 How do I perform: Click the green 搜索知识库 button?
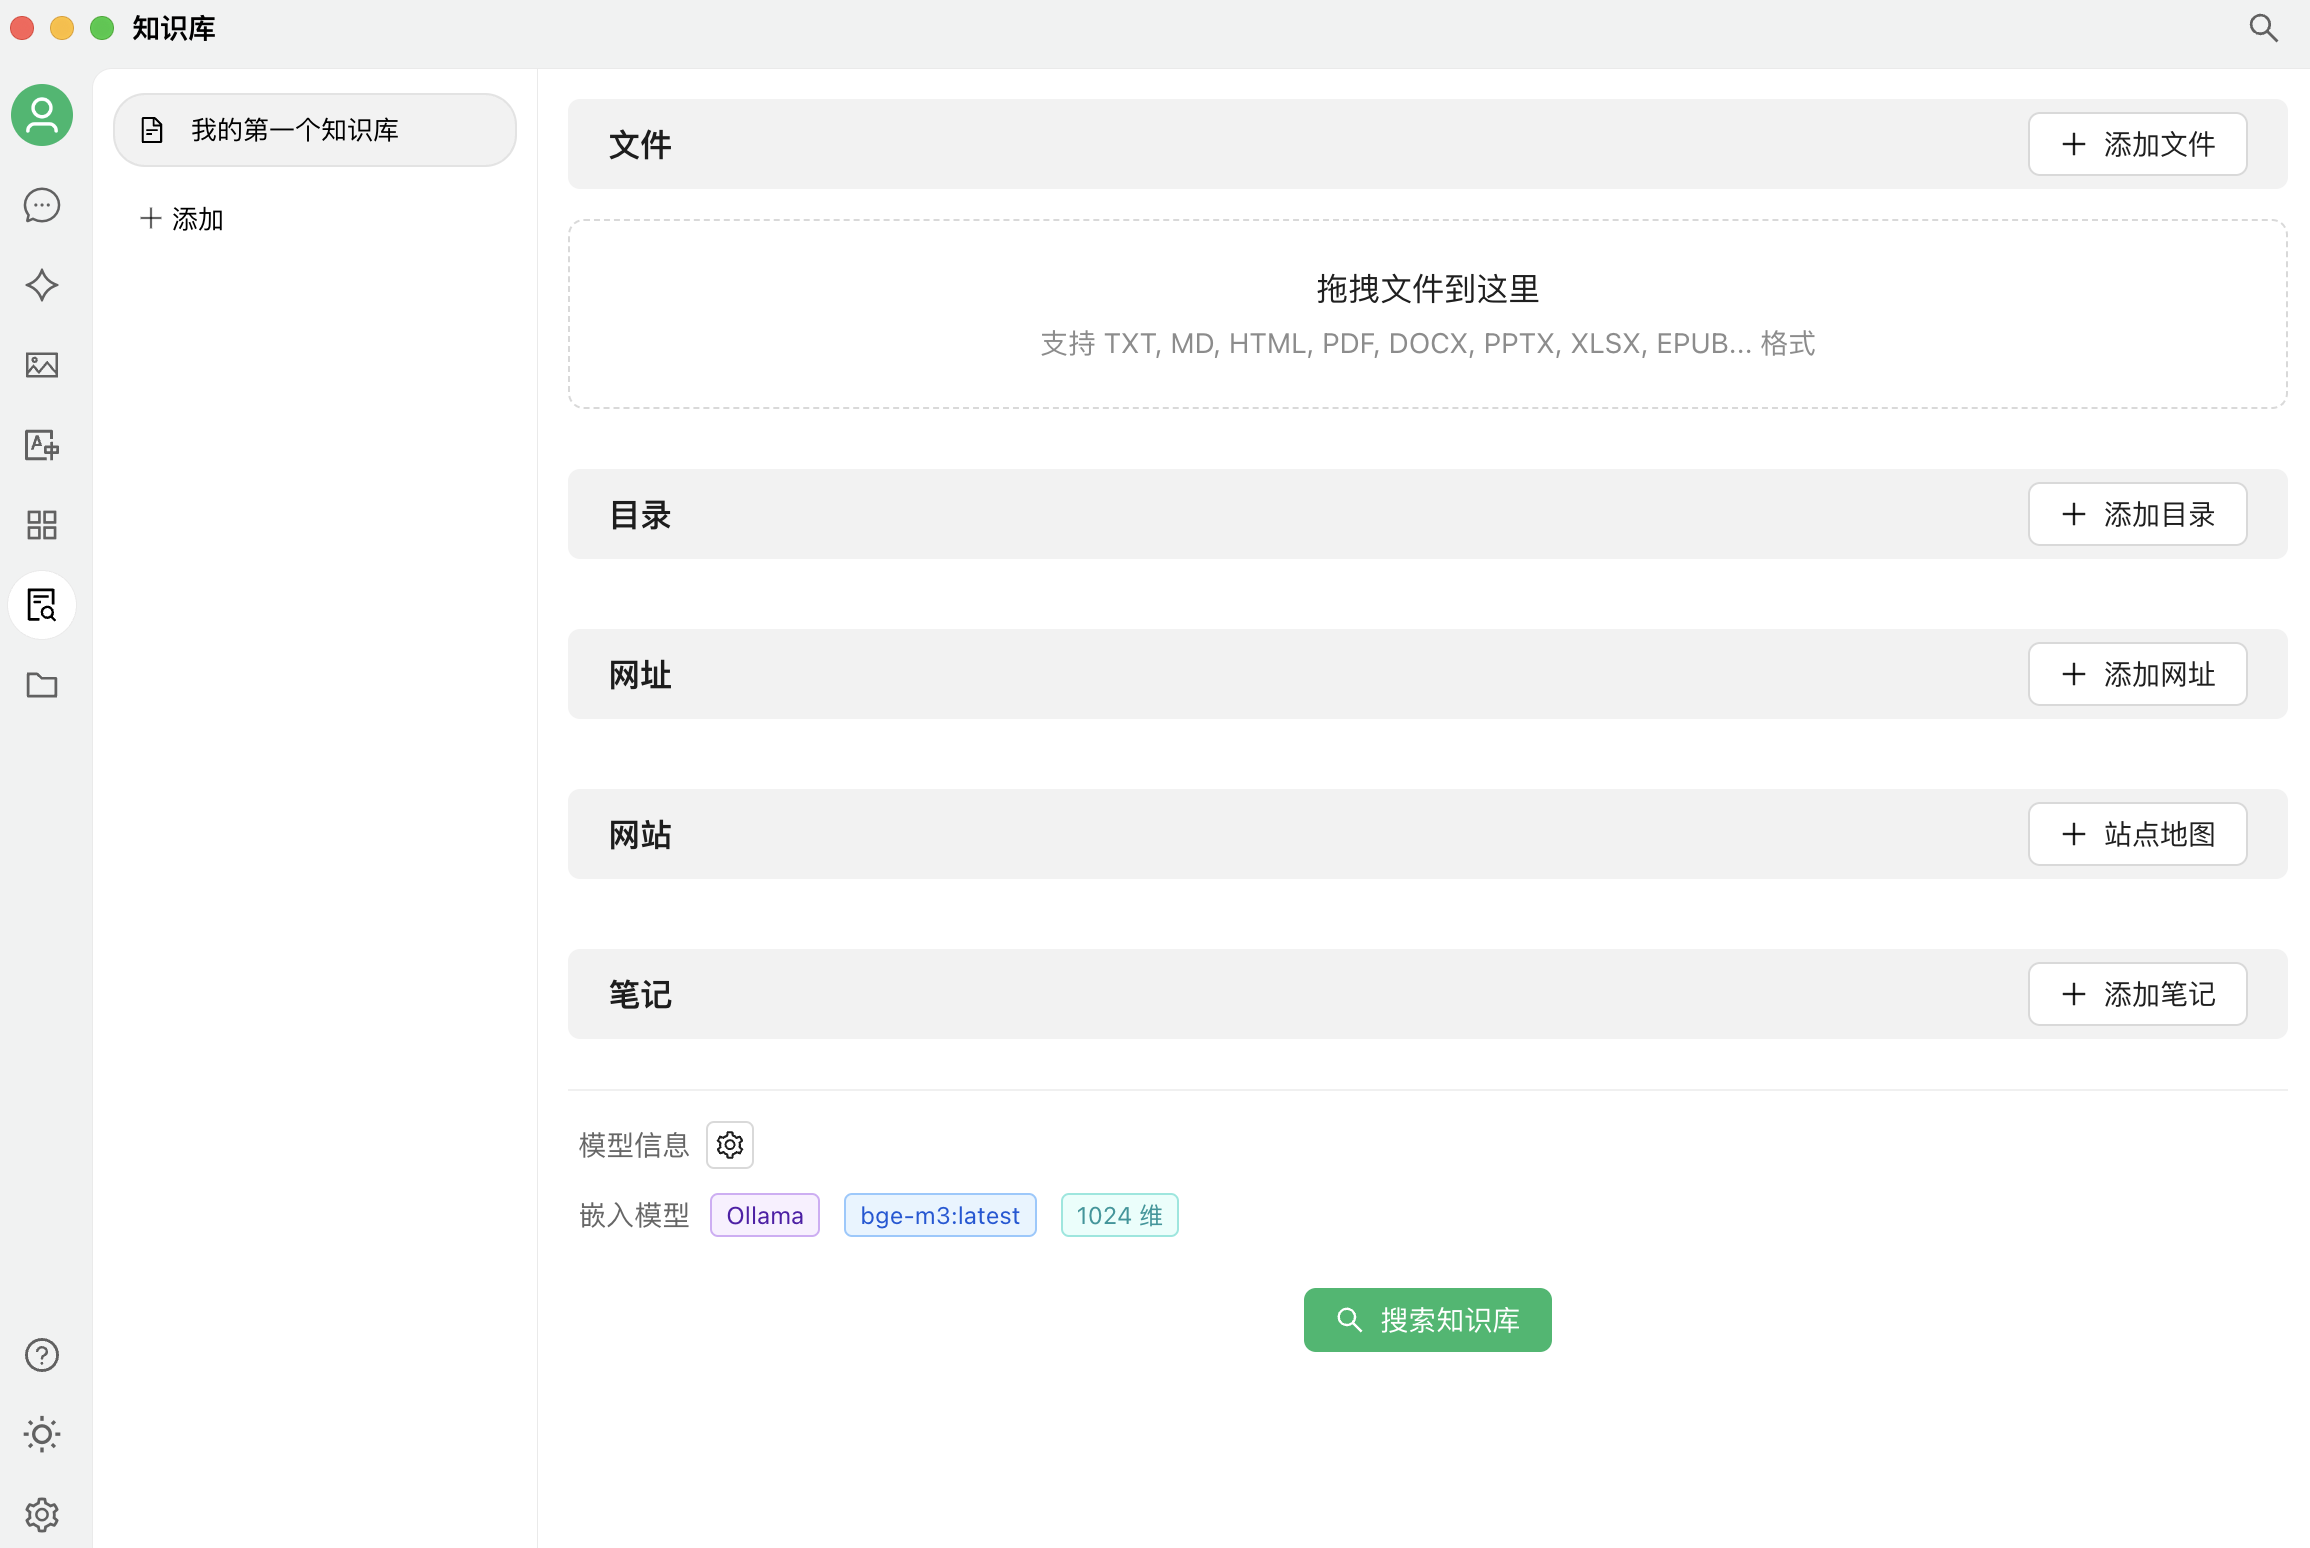(1427, 1320)
